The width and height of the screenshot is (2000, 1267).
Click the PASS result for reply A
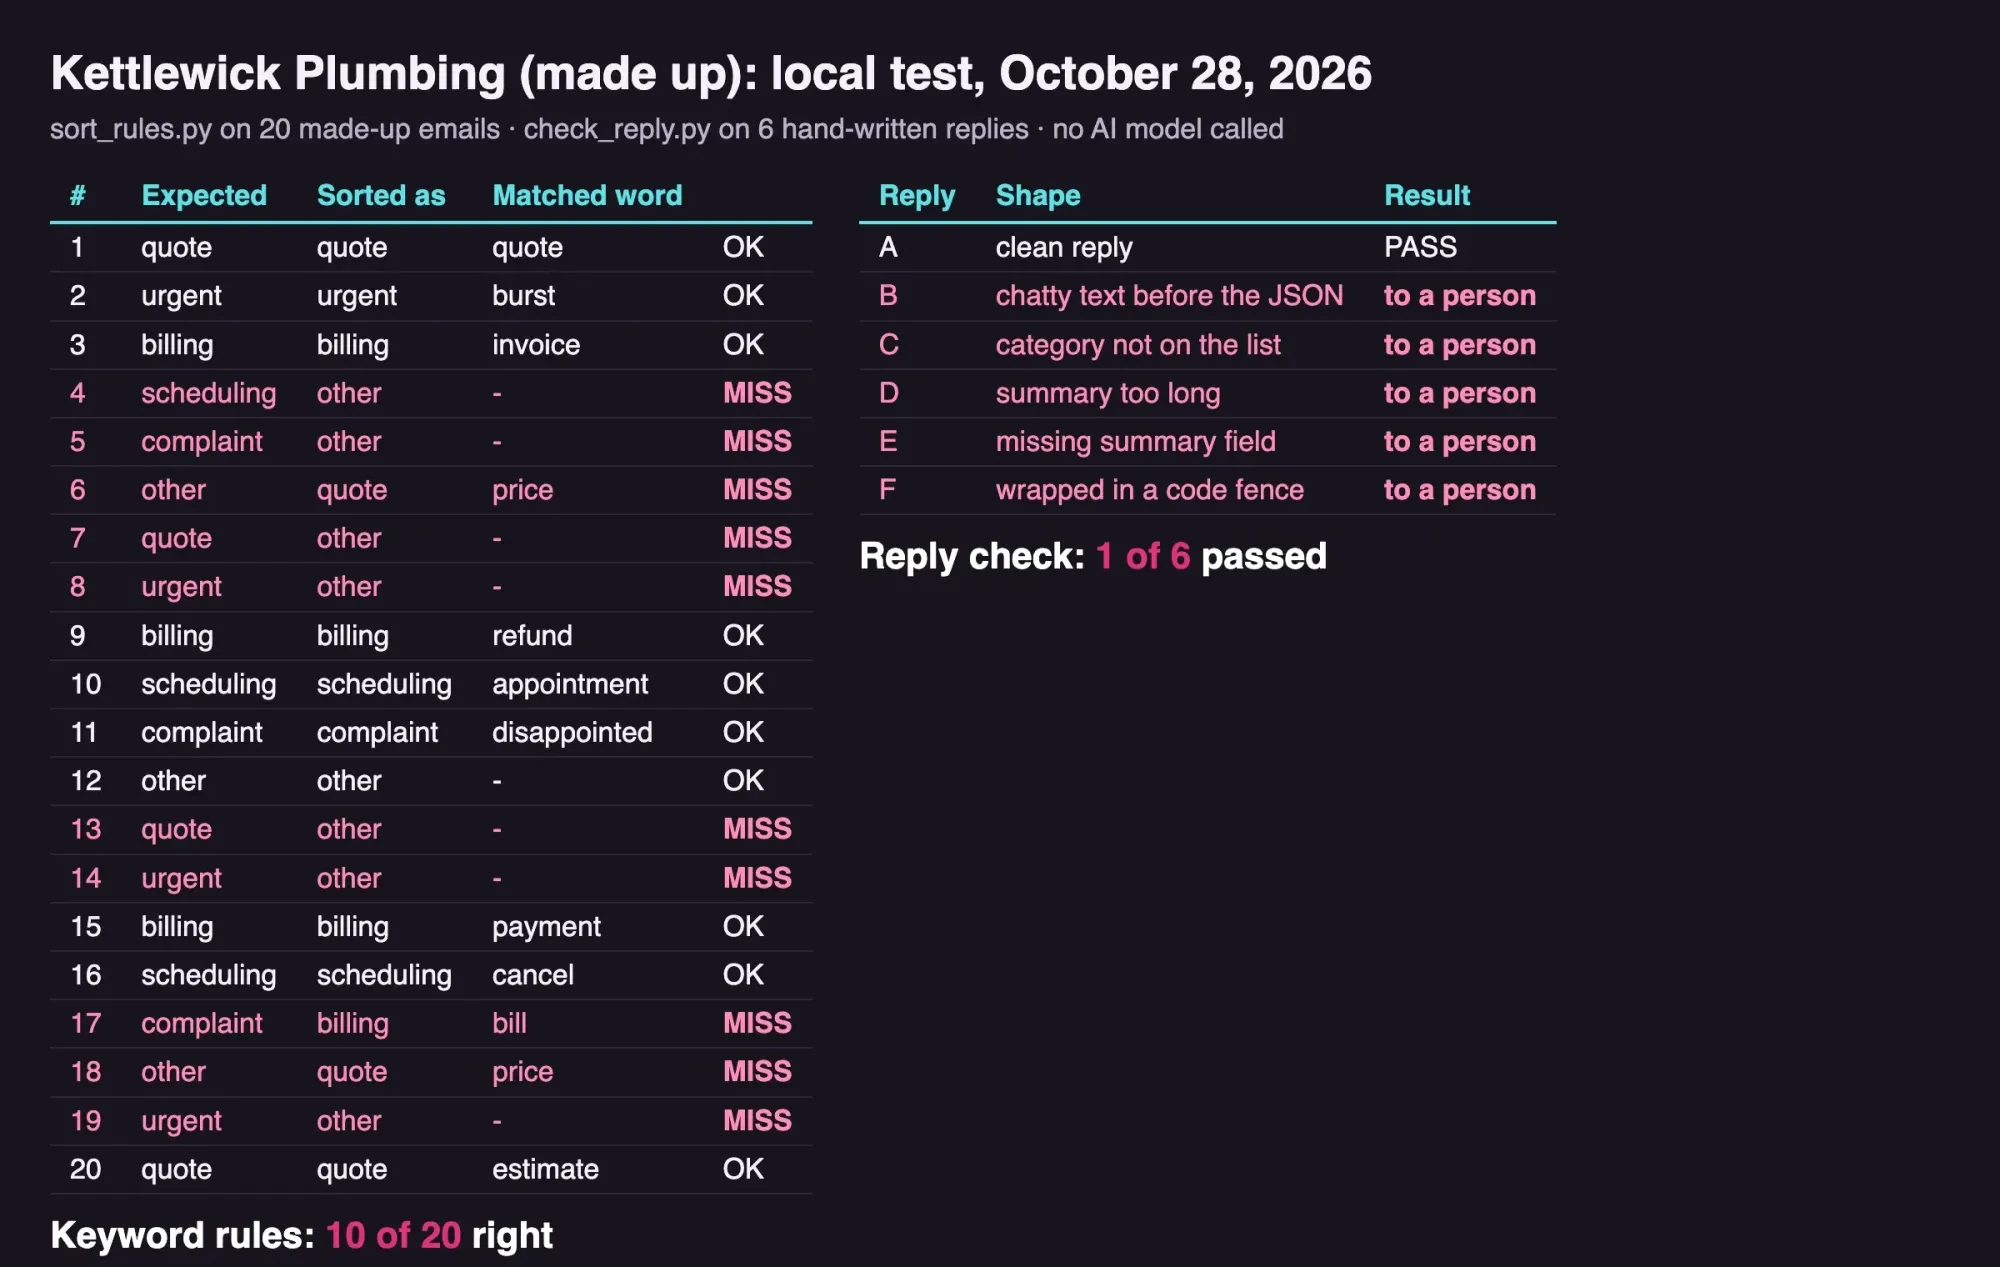pyautogui.click(x=1420, y=247)
